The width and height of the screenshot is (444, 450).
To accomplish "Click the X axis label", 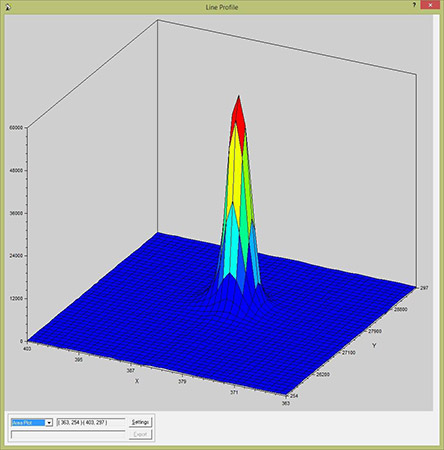I will coord(137,381).
